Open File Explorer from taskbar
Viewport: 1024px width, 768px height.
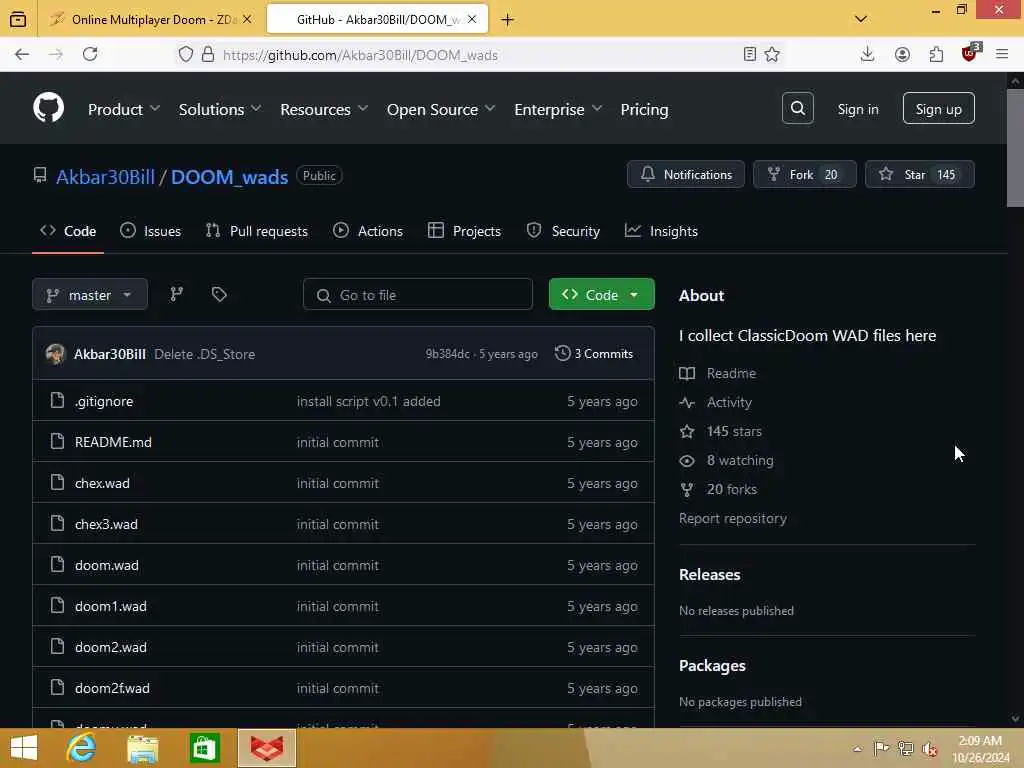tap(142, 748)
